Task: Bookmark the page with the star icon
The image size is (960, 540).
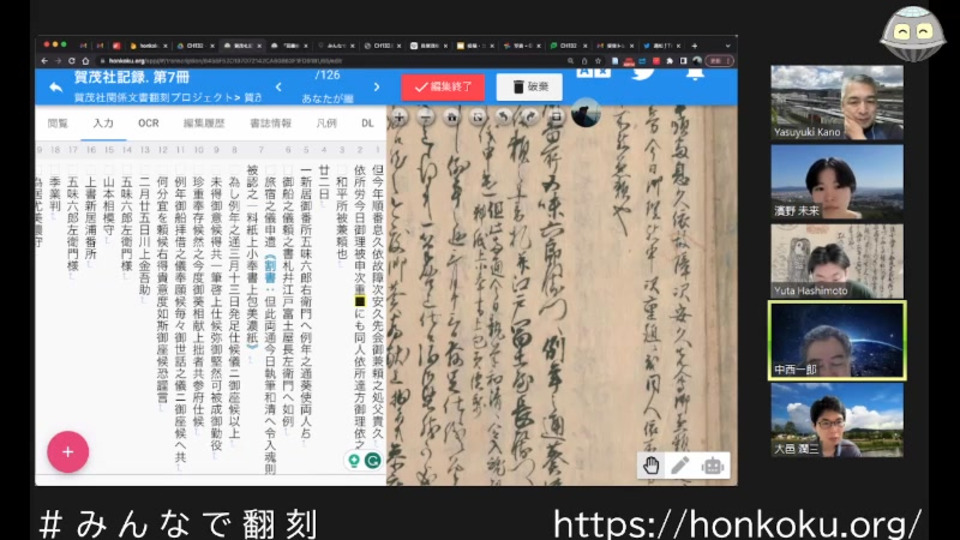Action: pos(598,61)
